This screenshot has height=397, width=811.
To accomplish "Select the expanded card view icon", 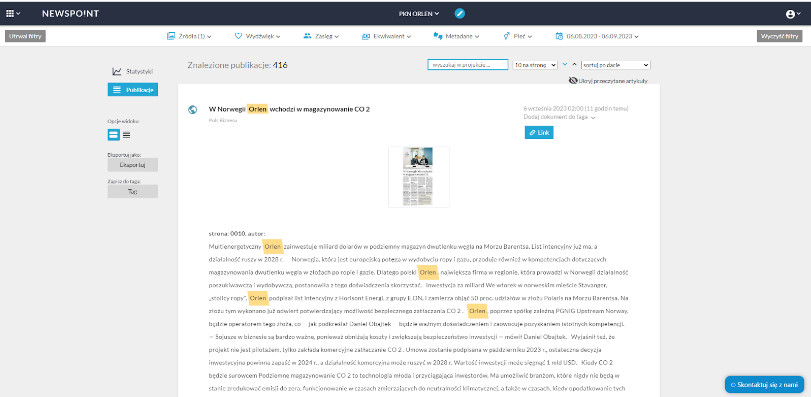I will click(113, 135).
